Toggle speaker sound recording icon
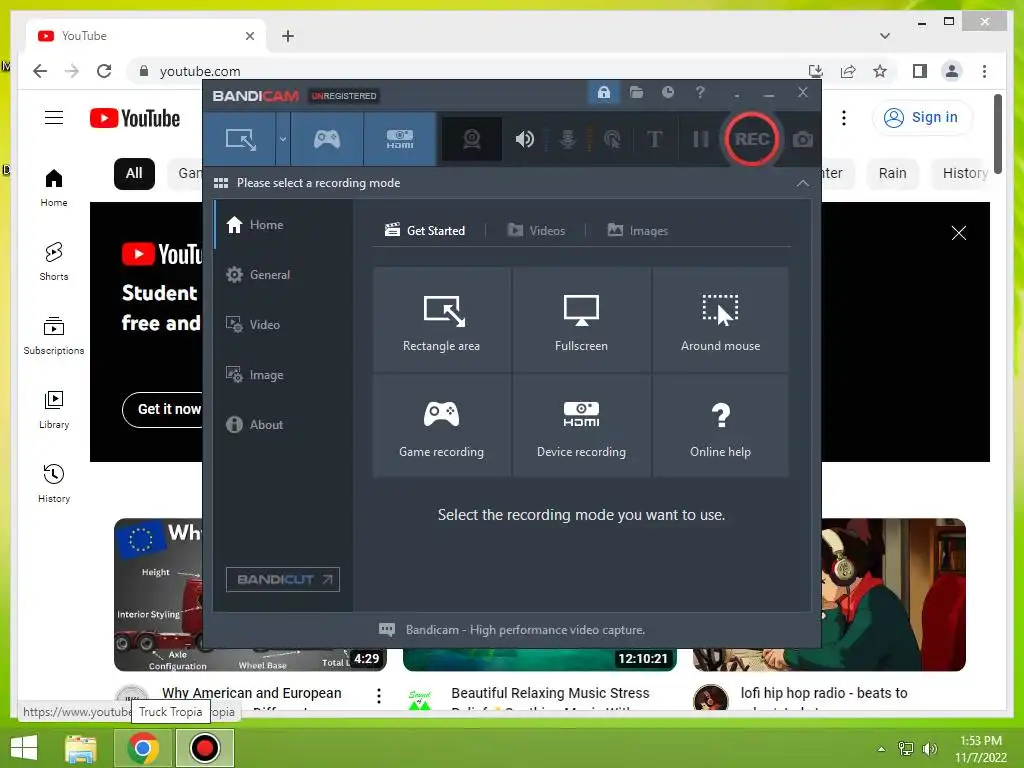The image size is (1024, 768). 524,139
